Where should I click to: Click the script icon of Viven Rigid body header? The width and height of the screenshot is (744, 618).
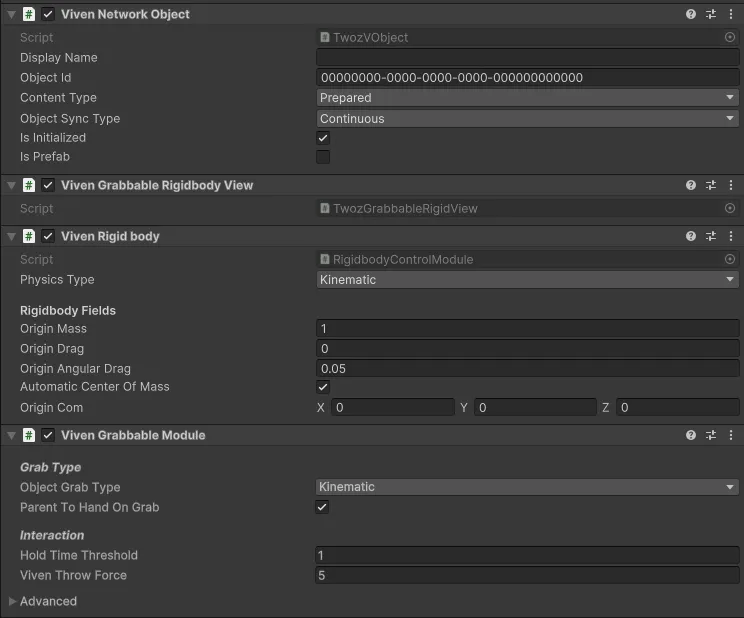[29, 236]
